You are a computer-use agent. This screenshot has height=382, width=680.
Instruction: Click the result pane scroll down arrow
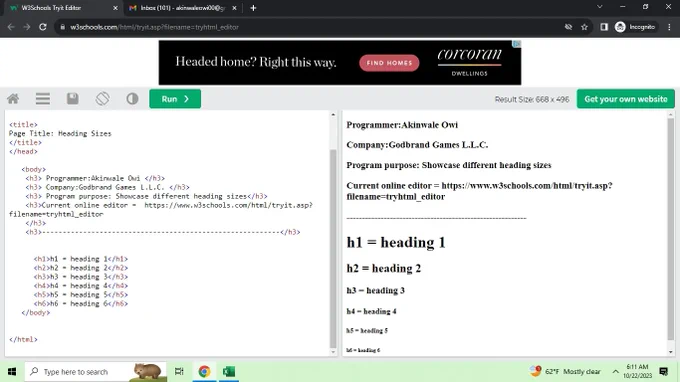pyautogui.click(x=671, y=352)
